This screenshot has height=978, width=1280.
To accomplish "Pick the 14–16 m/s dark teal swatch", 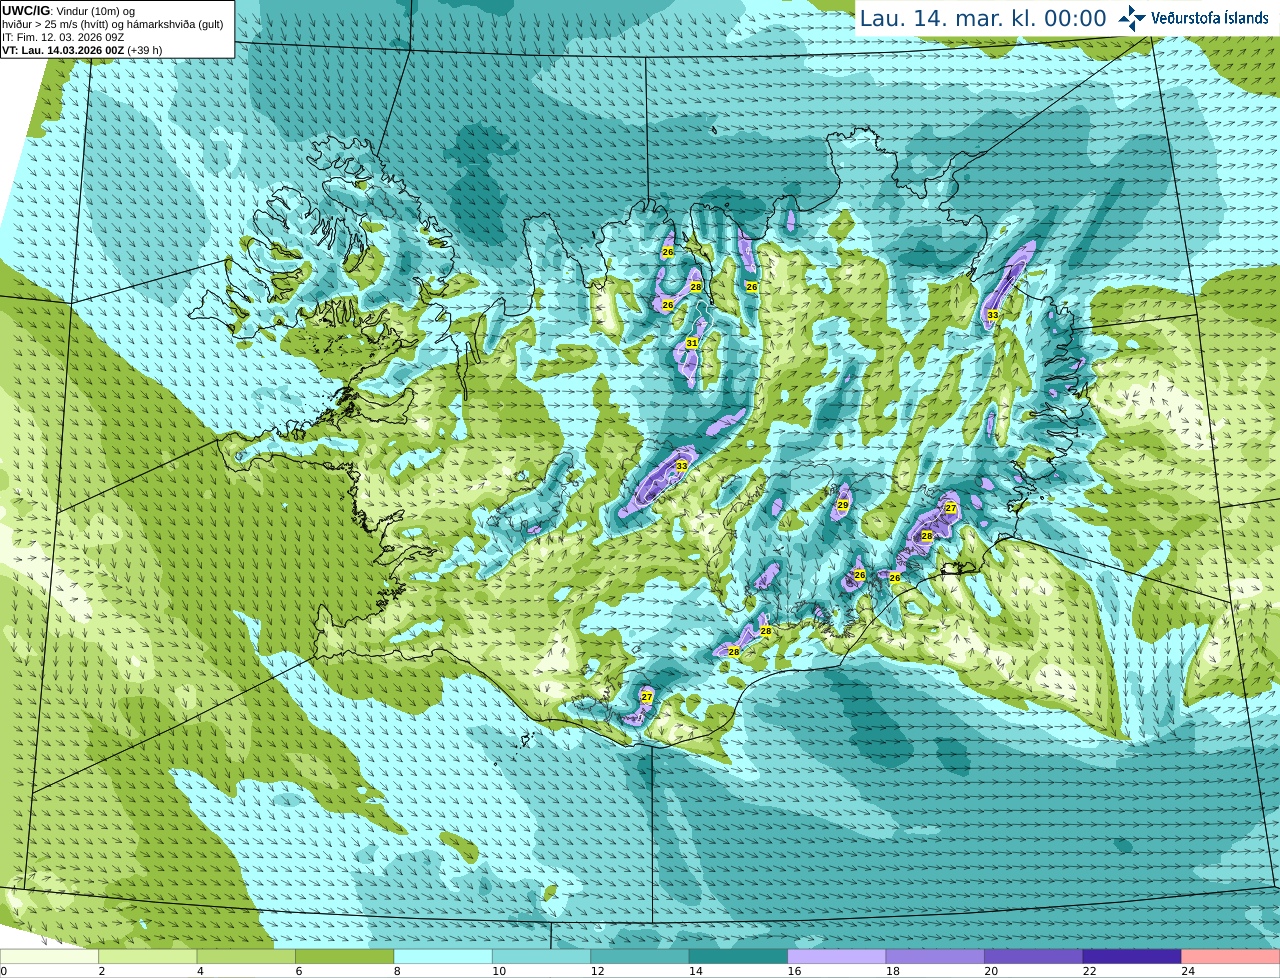I will click(x=738, y=957).
